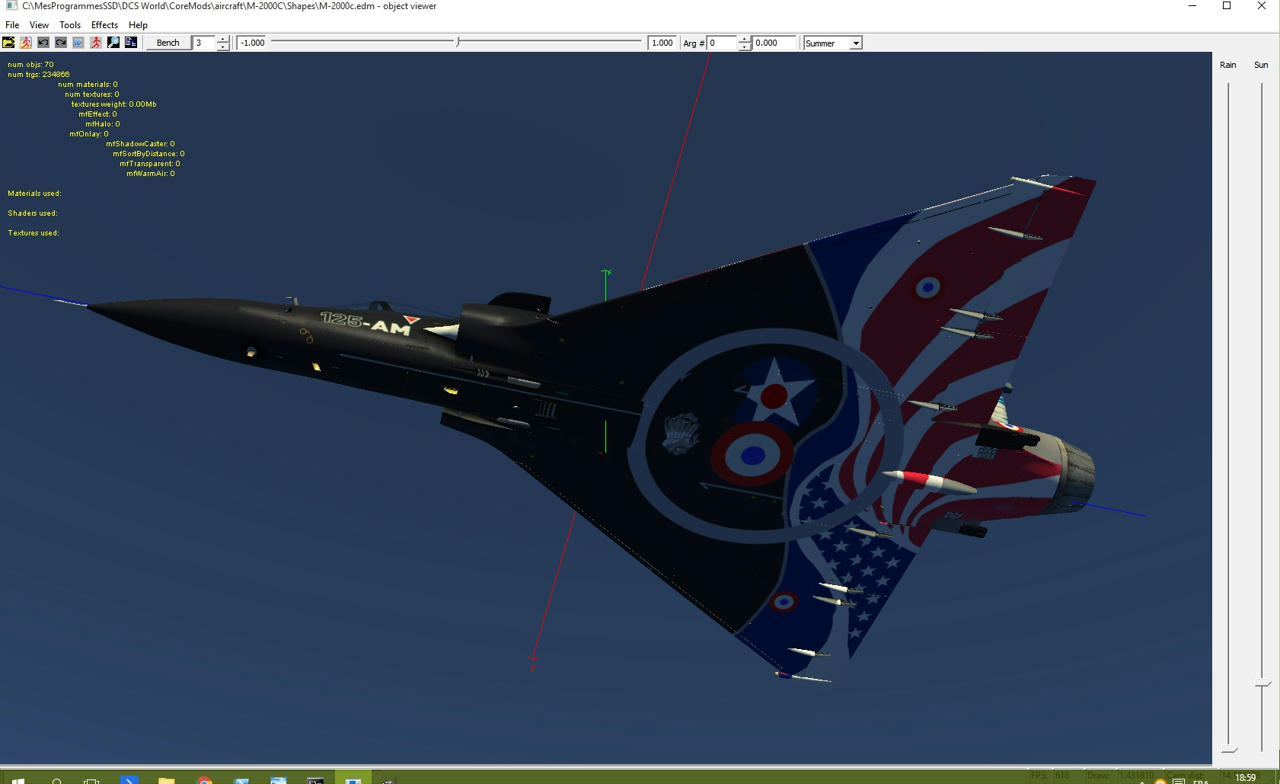Click the blue globe toolbar icon
1280x784 pixels.
[x=78, y=43]
